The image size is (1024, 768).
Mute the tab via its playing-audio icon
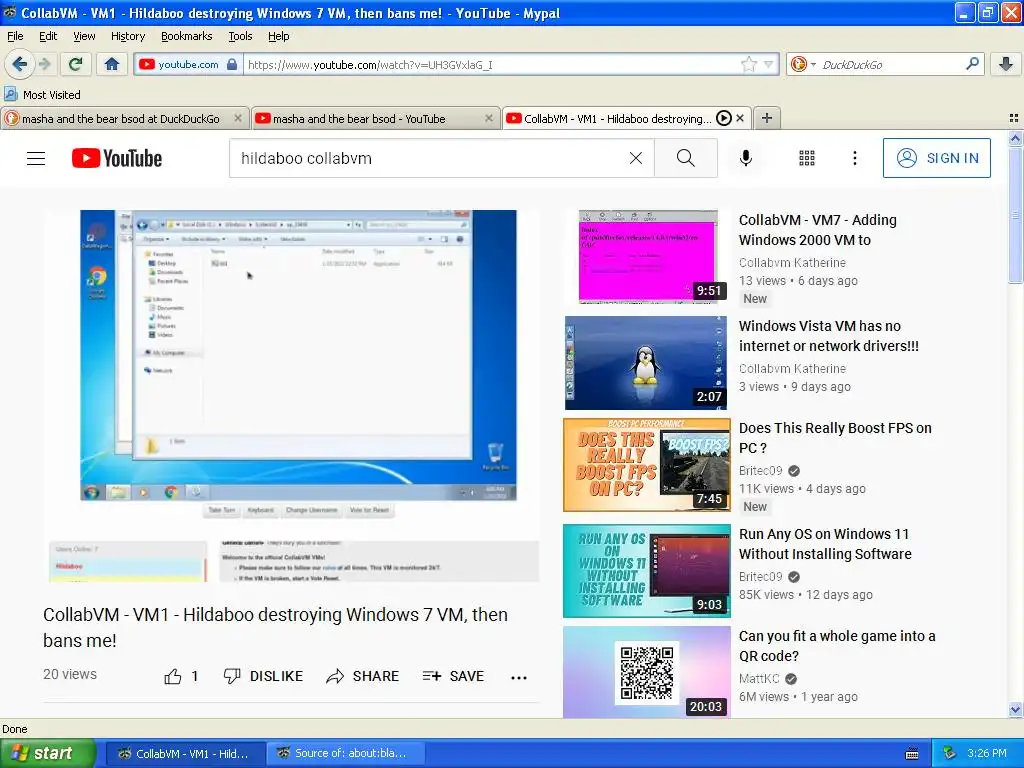click(x=724, y=118)
